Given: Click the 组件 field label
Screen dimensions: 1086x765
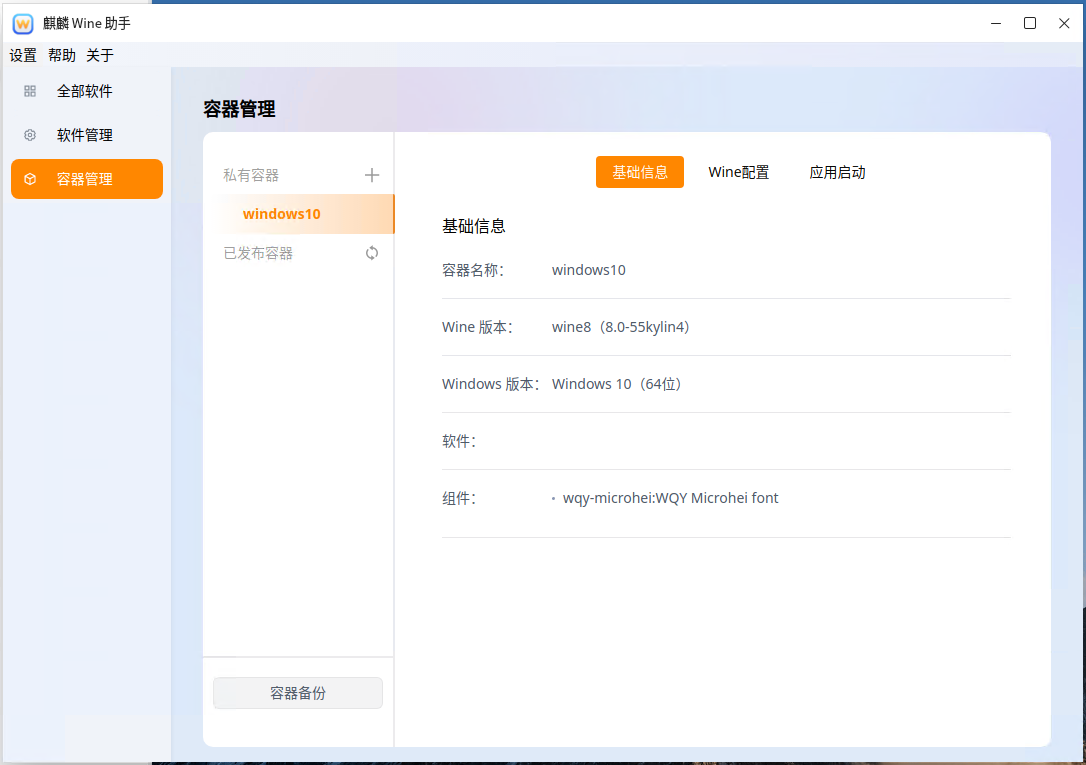Looking at the screenshot, I should point(459,498).
